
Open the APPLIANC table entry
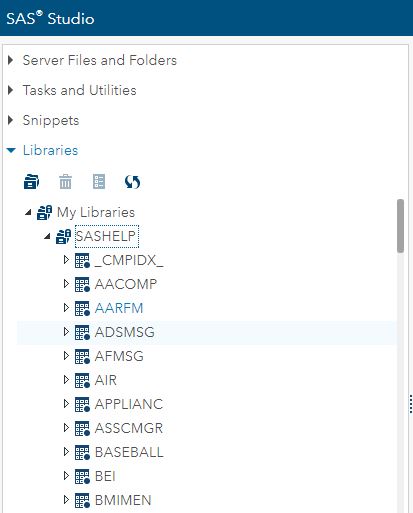pyautogui.click(x=129, y=404)
